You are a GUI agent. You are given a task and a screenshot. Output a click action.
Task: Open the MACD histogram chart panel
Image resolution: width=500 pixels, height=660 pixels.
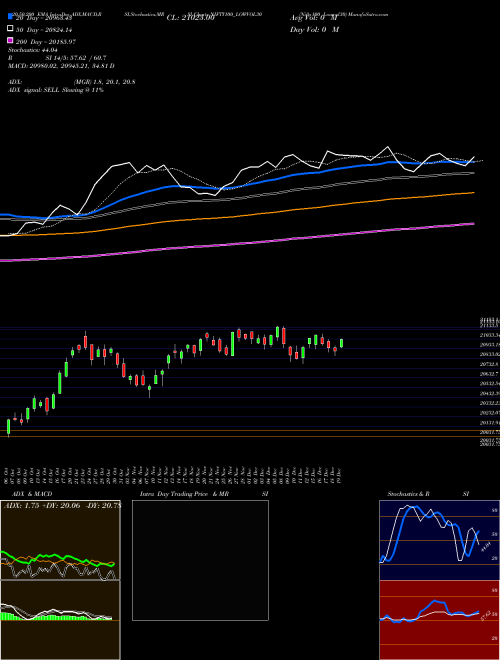tap(60, 620)
